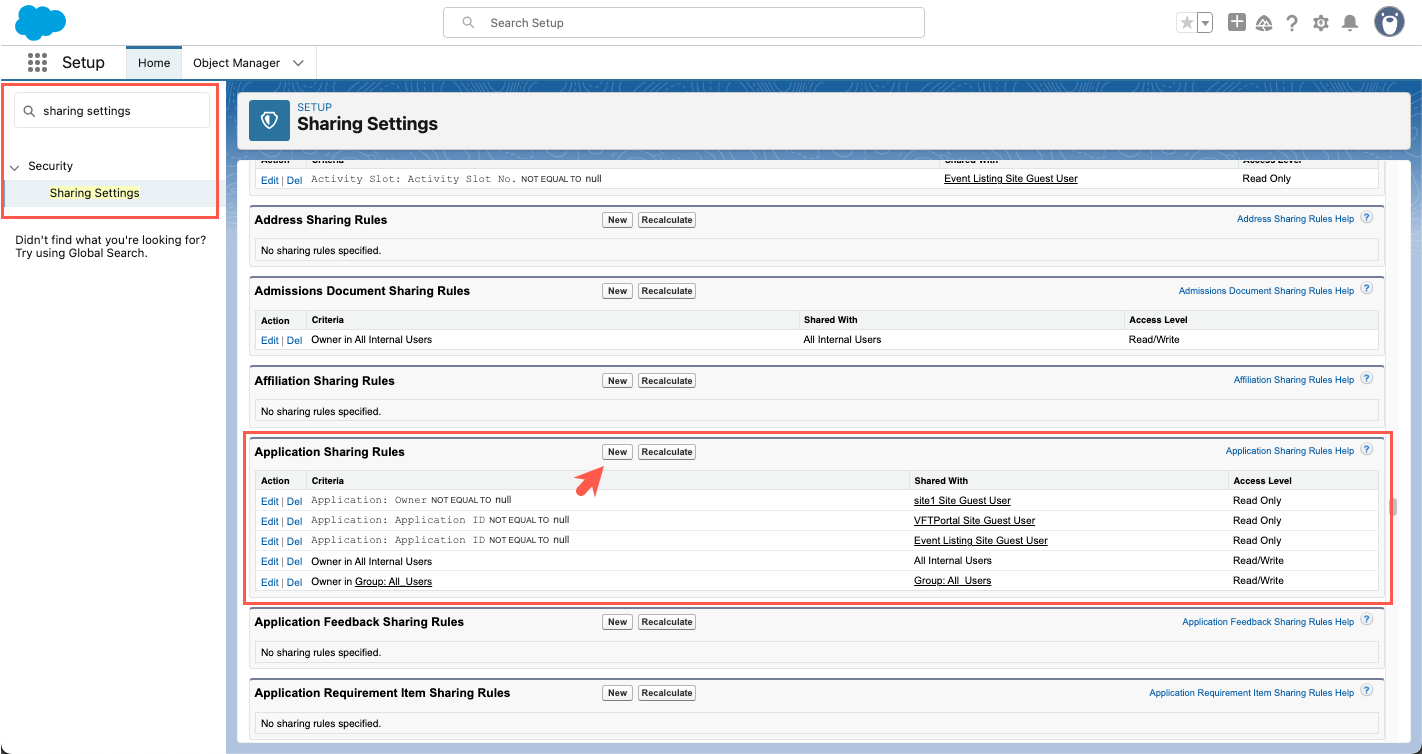
Task: Click the Salesforce cloud logo
Action: point(40,22)
